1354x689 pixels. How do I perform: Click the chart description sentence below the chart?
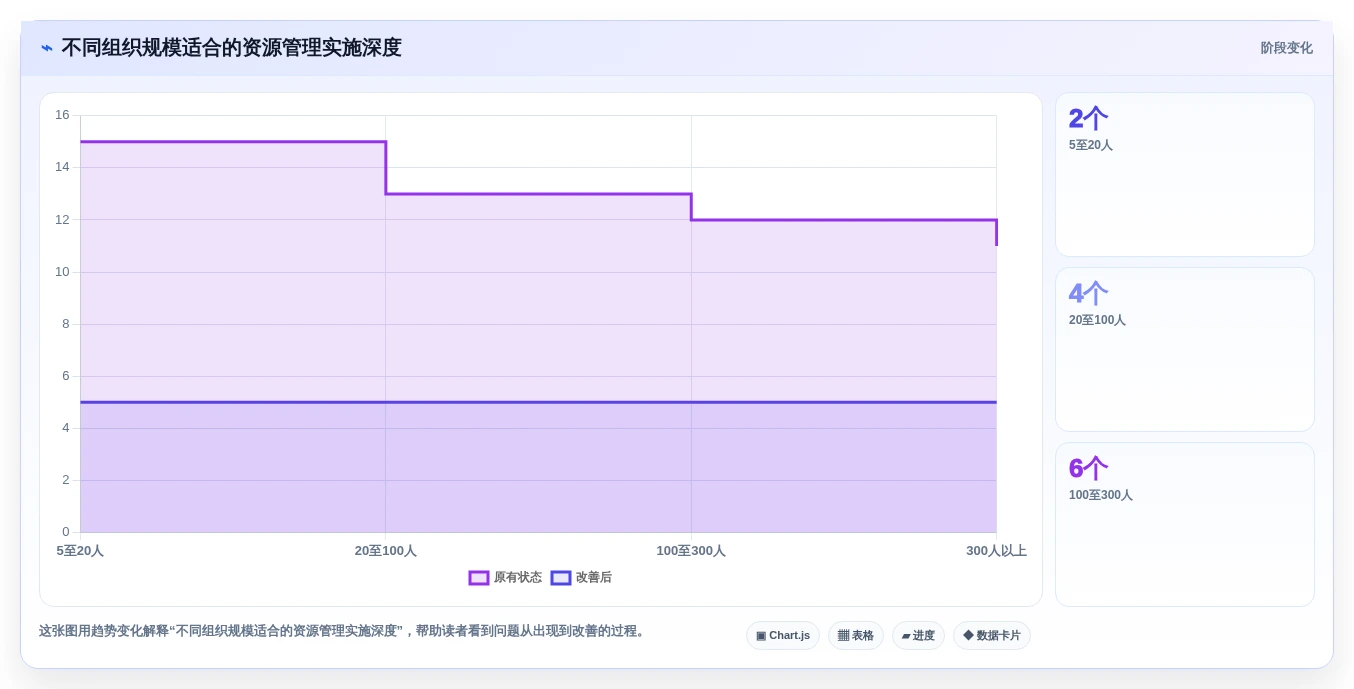pyautogui.click(x=344, y=631)
